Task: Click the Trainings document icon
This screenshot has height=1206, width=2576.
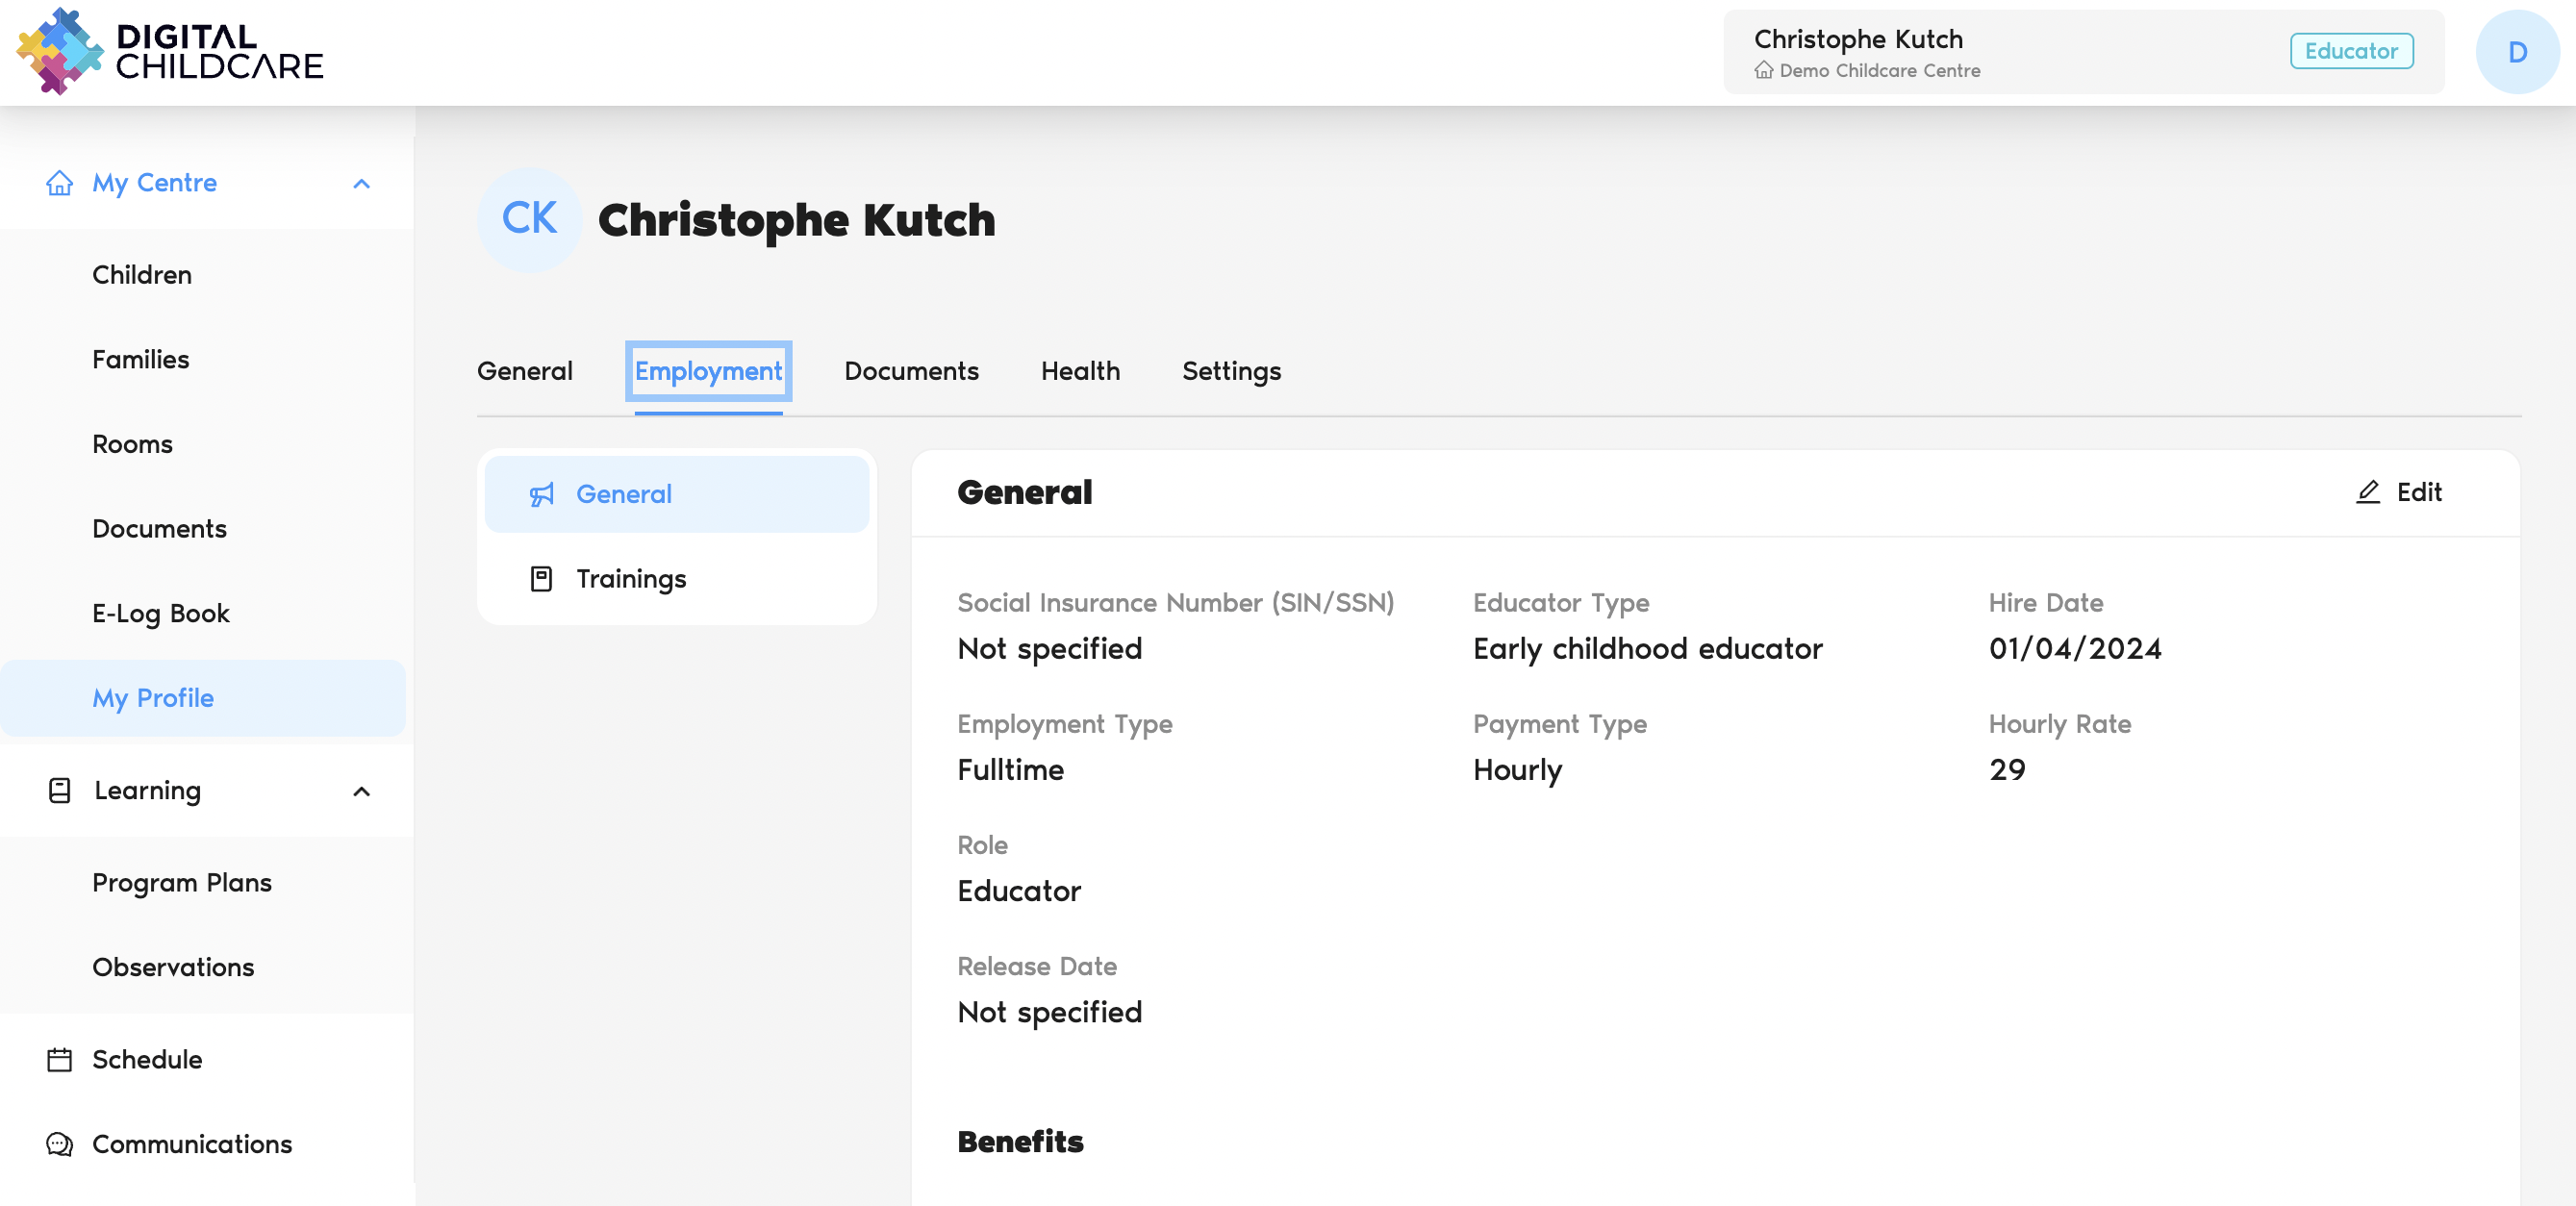Action: point(541,579)
